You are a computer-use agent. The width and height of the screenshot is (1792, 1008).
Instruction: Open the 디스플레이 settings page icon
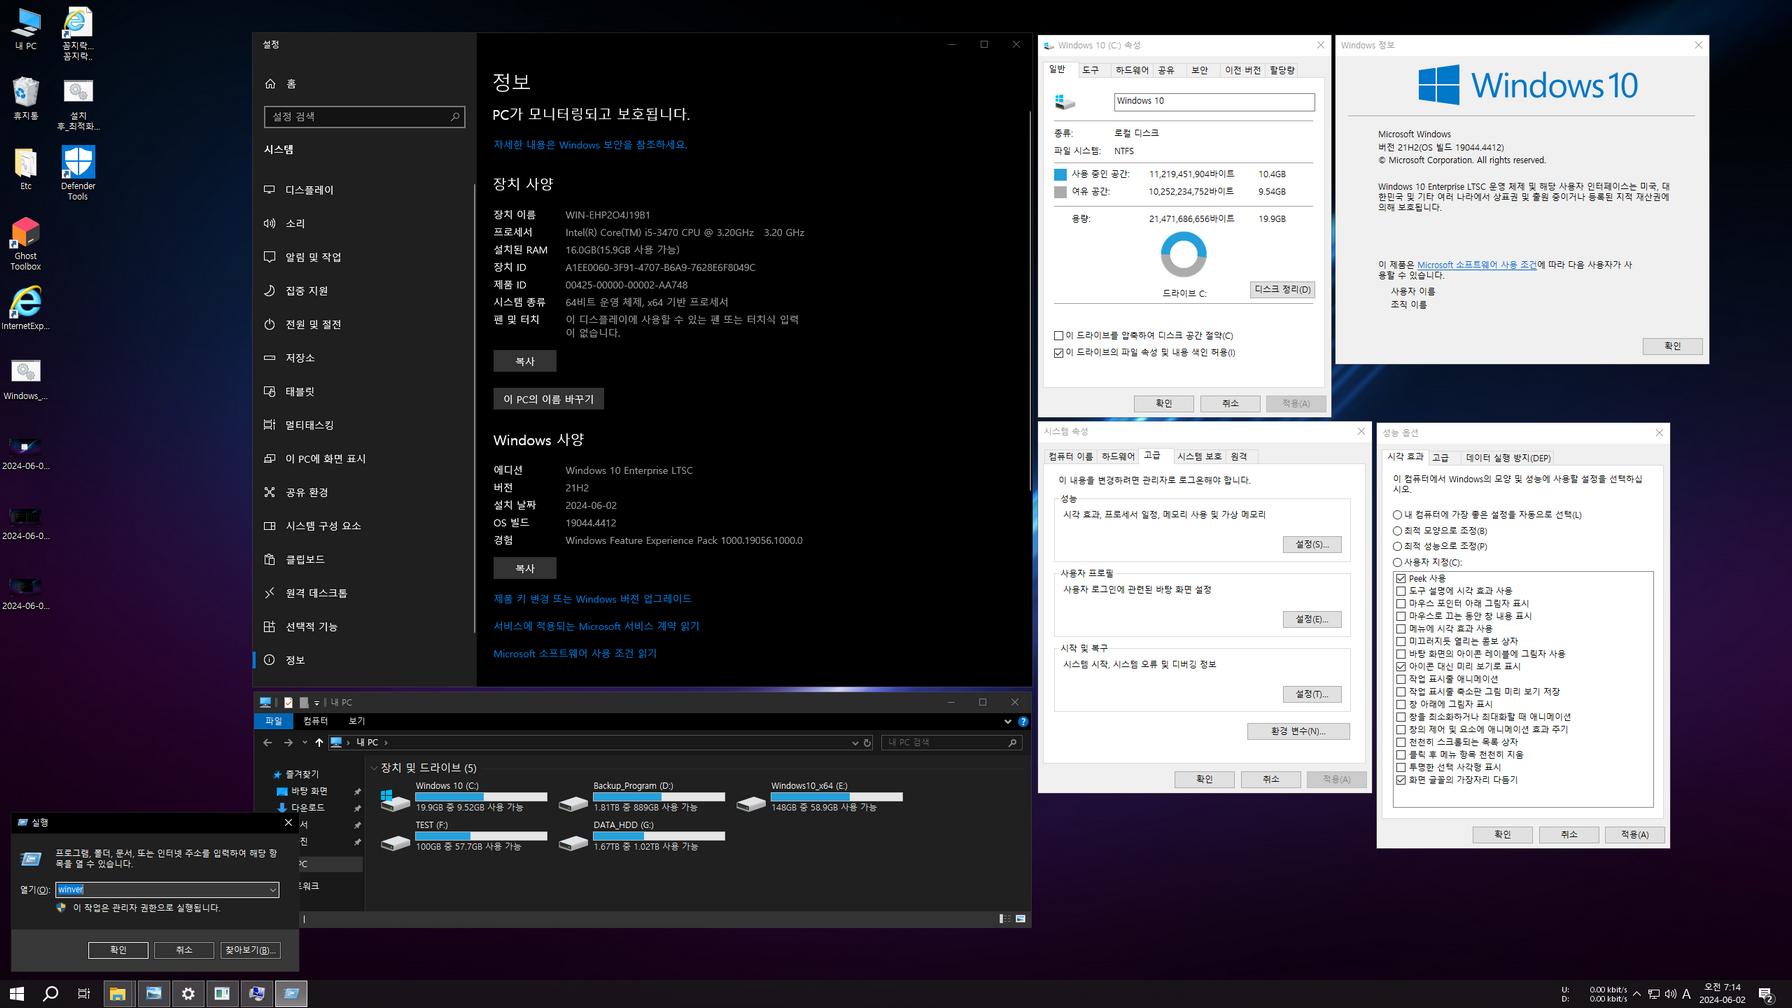click(x=269, y=190)
